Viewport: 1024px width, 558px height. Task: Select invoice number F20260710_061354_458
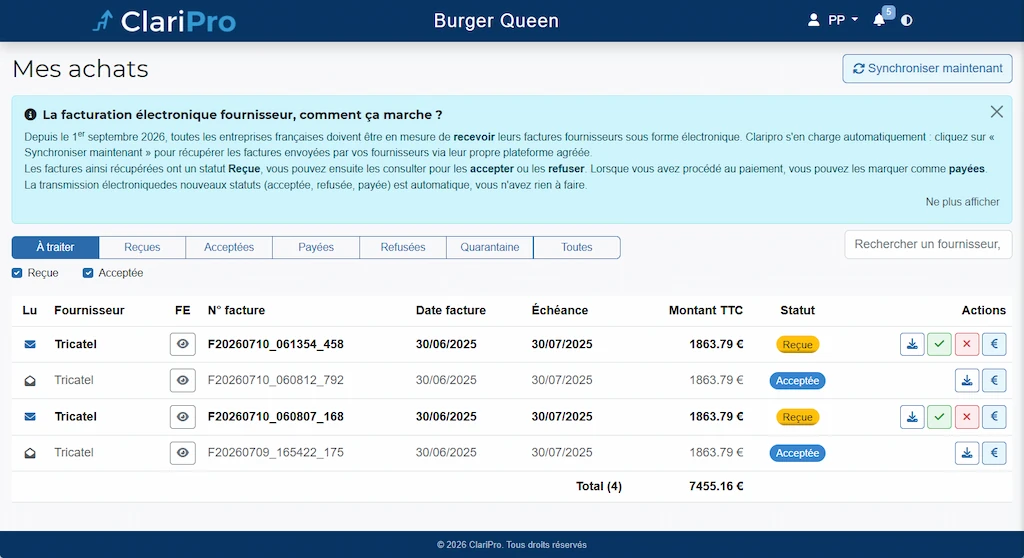pyautogui.click(x=276, y=344)
